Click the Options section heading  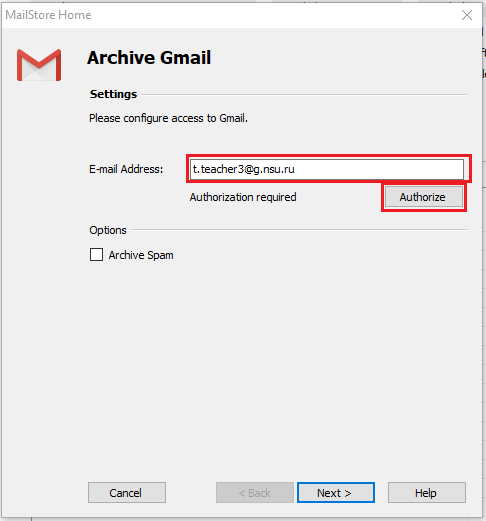tap(108, 230)
